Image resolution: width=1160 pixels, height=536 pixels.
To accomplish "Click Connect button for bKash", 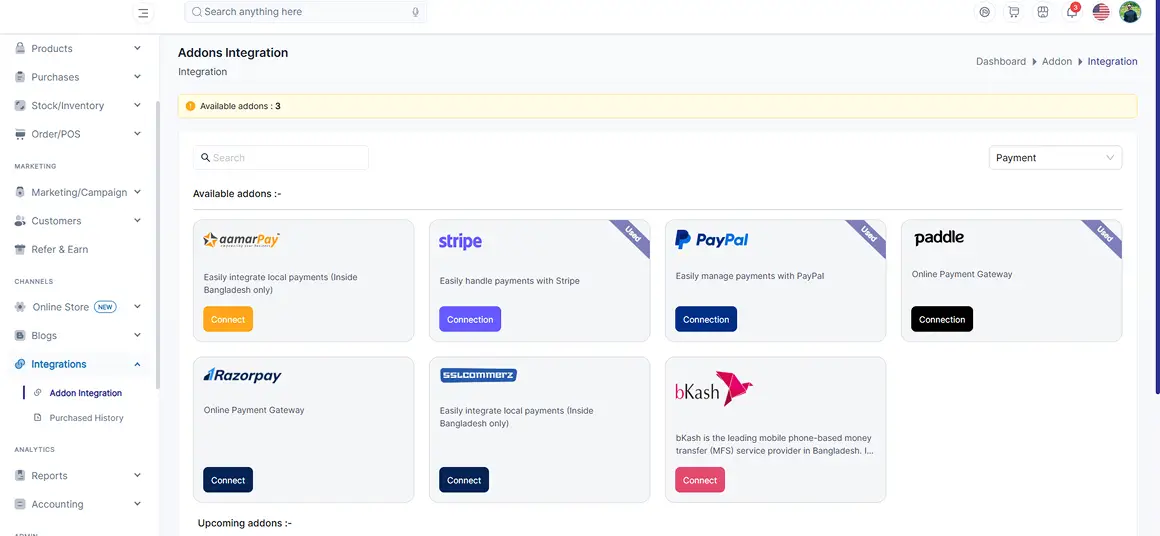I will tap(700, 480).
